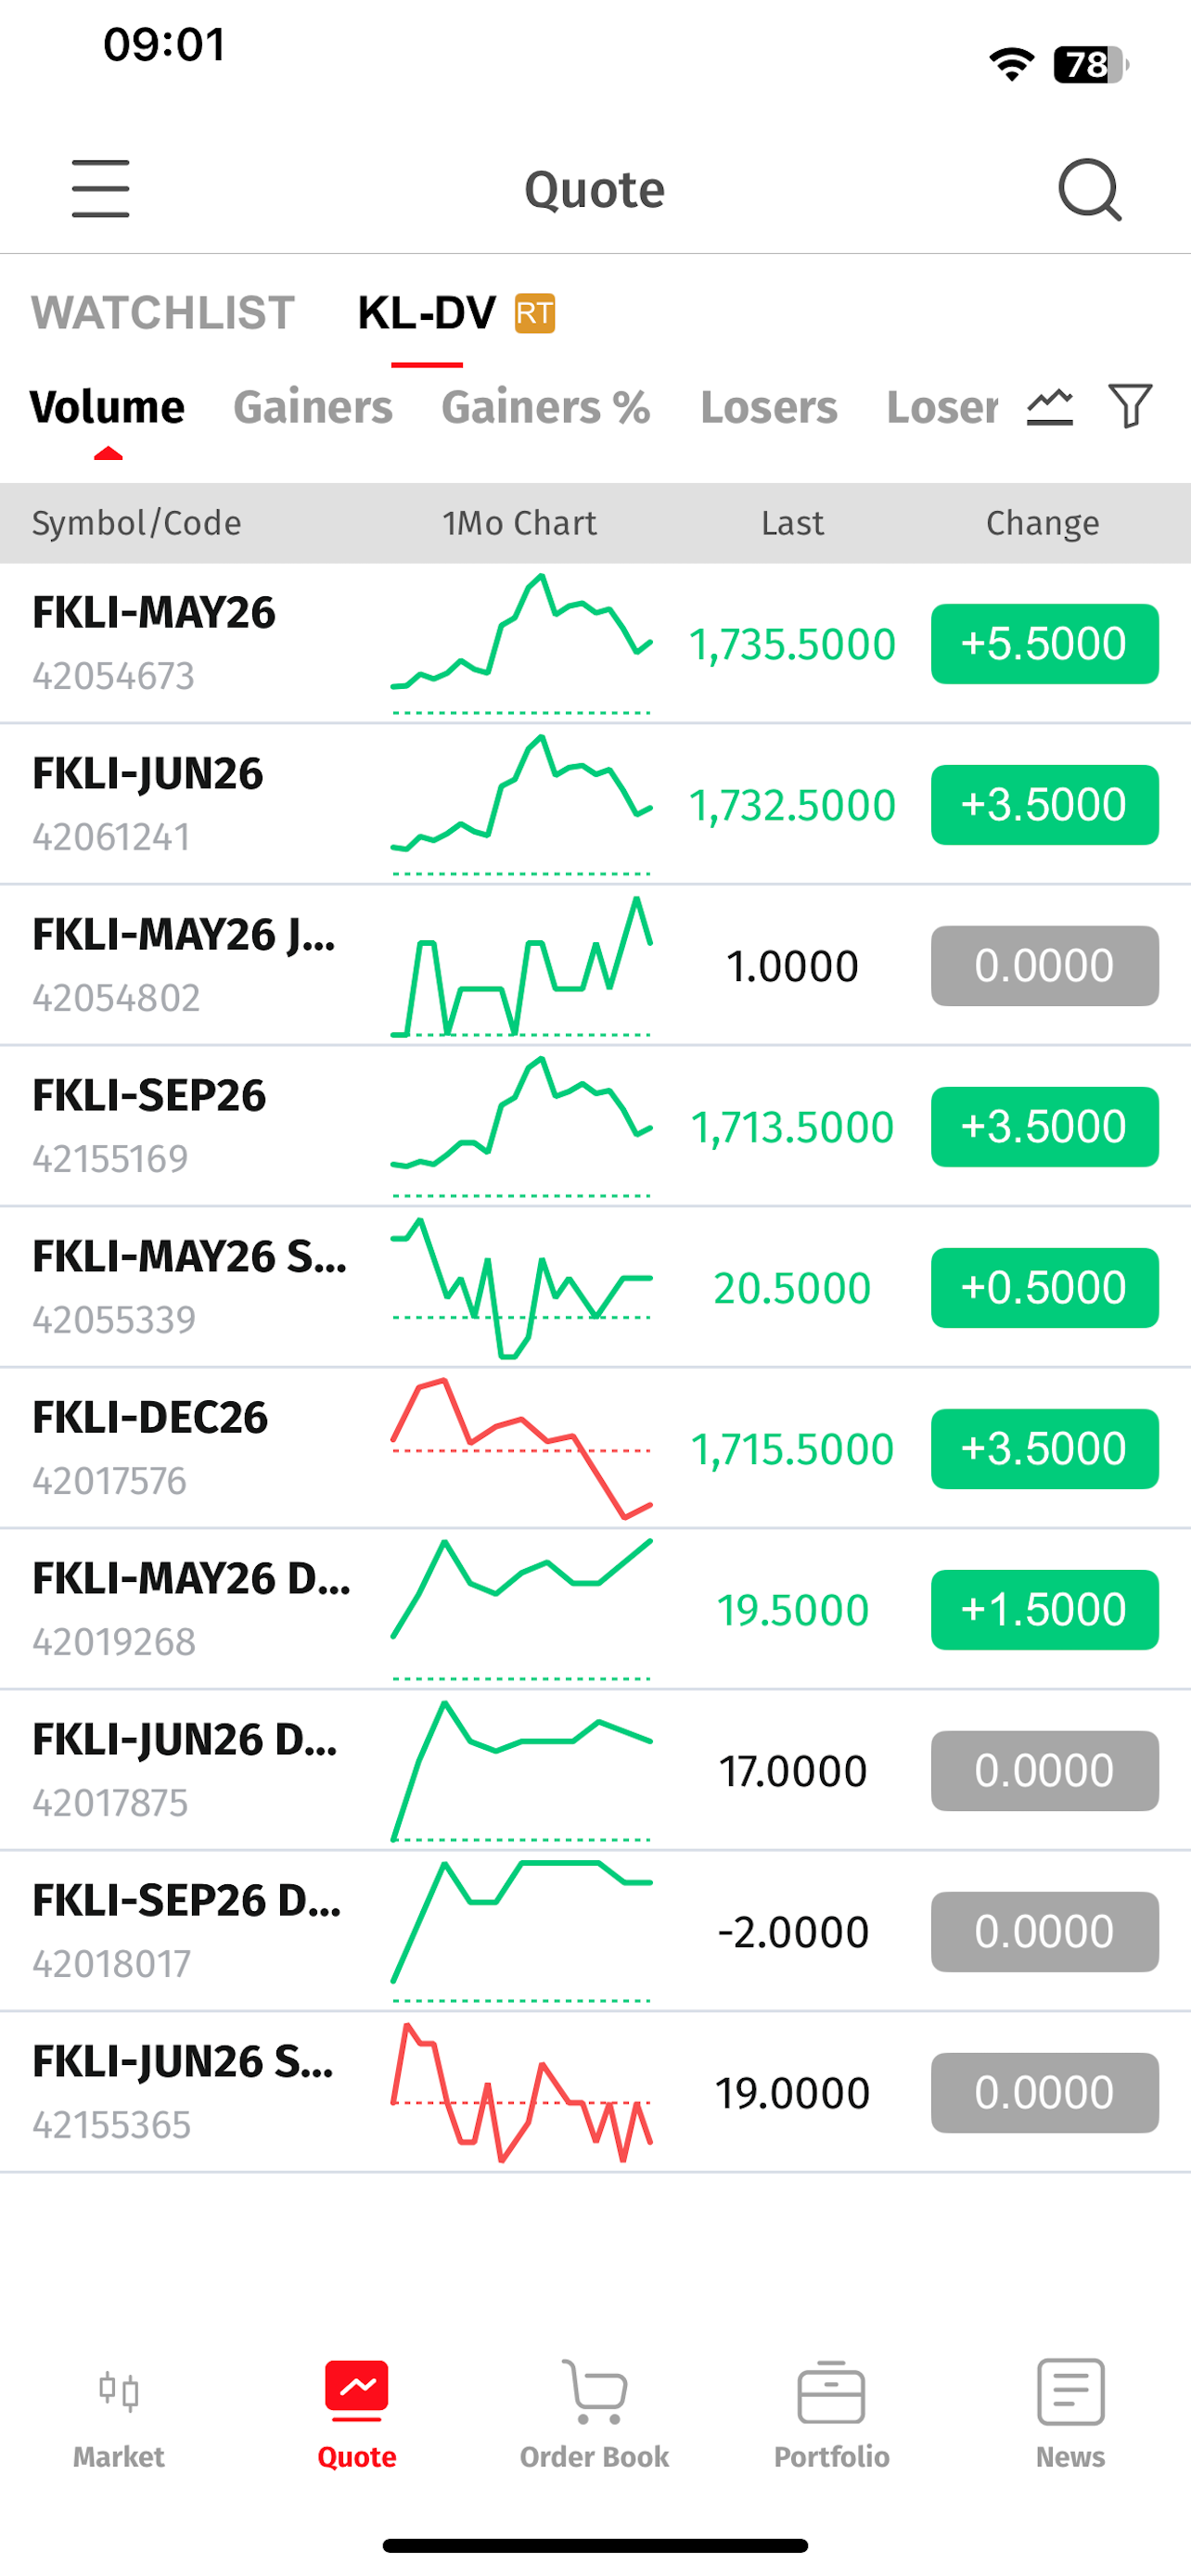Select the FKLI-JUN26 S... spread row
This screenshot has height=2576, width=1191.
(x=595, y=2092)
